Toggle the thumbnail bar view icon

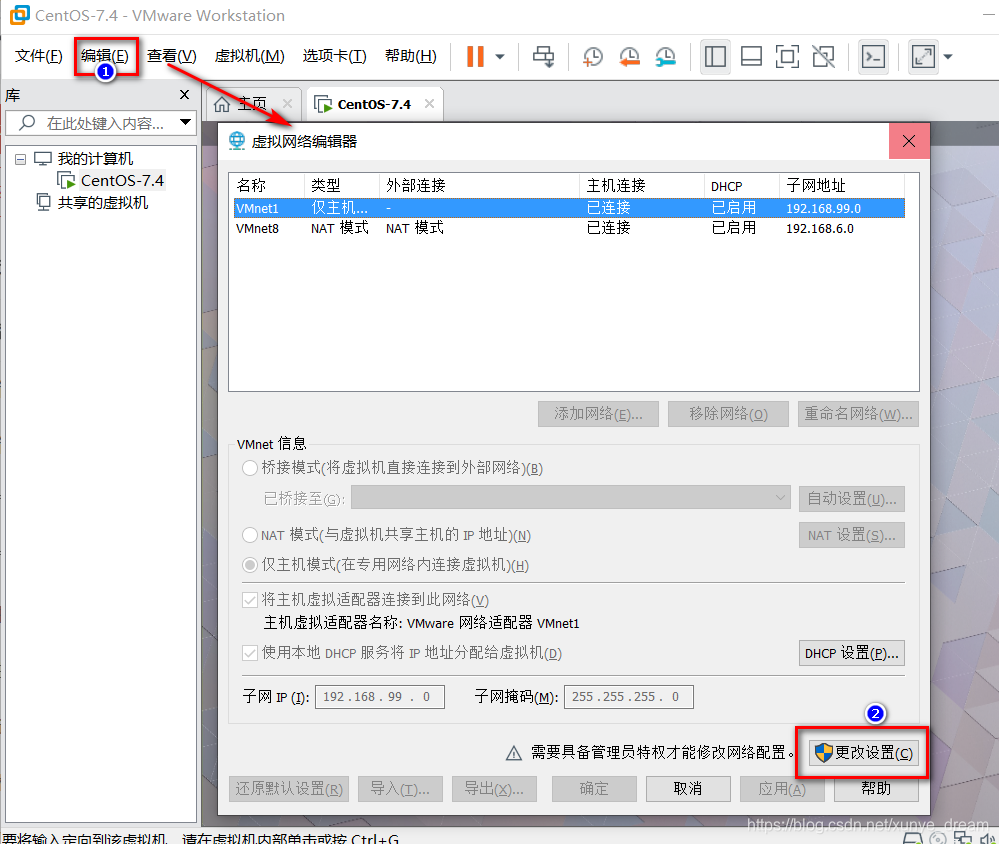pyautogui.click(x=752, y=57)
